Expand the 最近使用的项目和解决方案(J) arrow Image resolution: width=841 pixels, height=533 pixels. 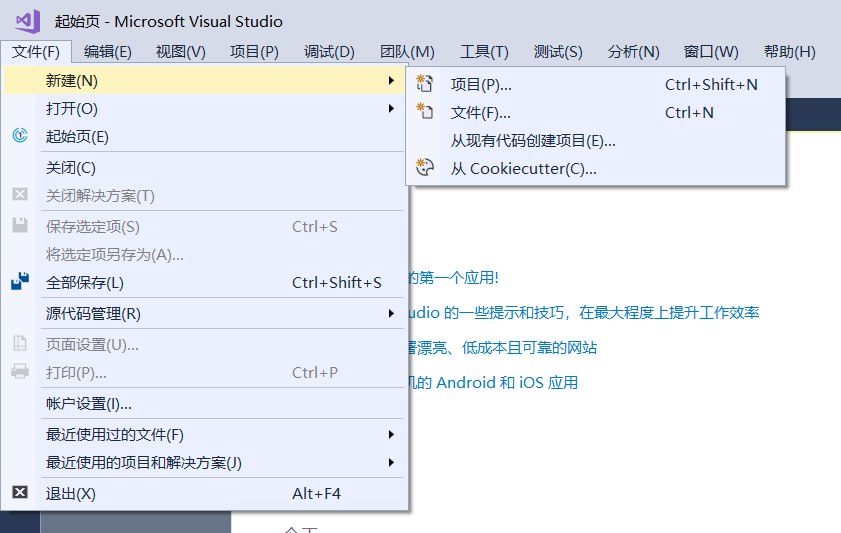(x=391, y=462)
